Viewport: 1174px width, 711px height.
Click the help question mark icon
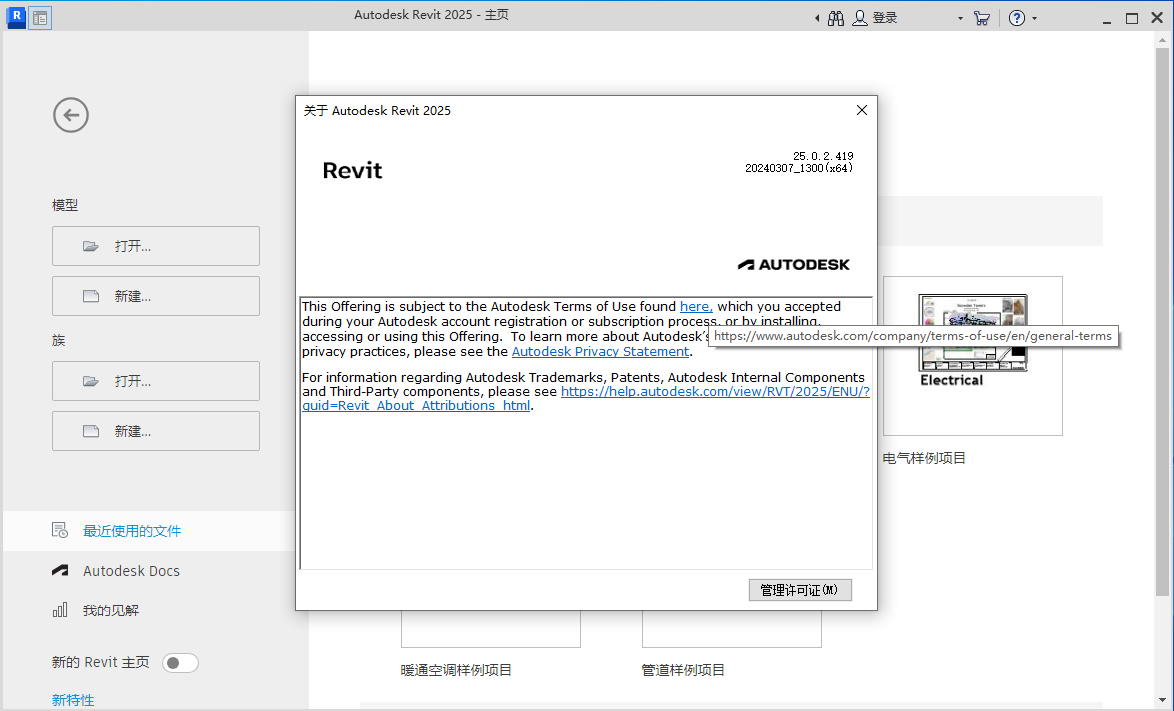[1016, 18]
